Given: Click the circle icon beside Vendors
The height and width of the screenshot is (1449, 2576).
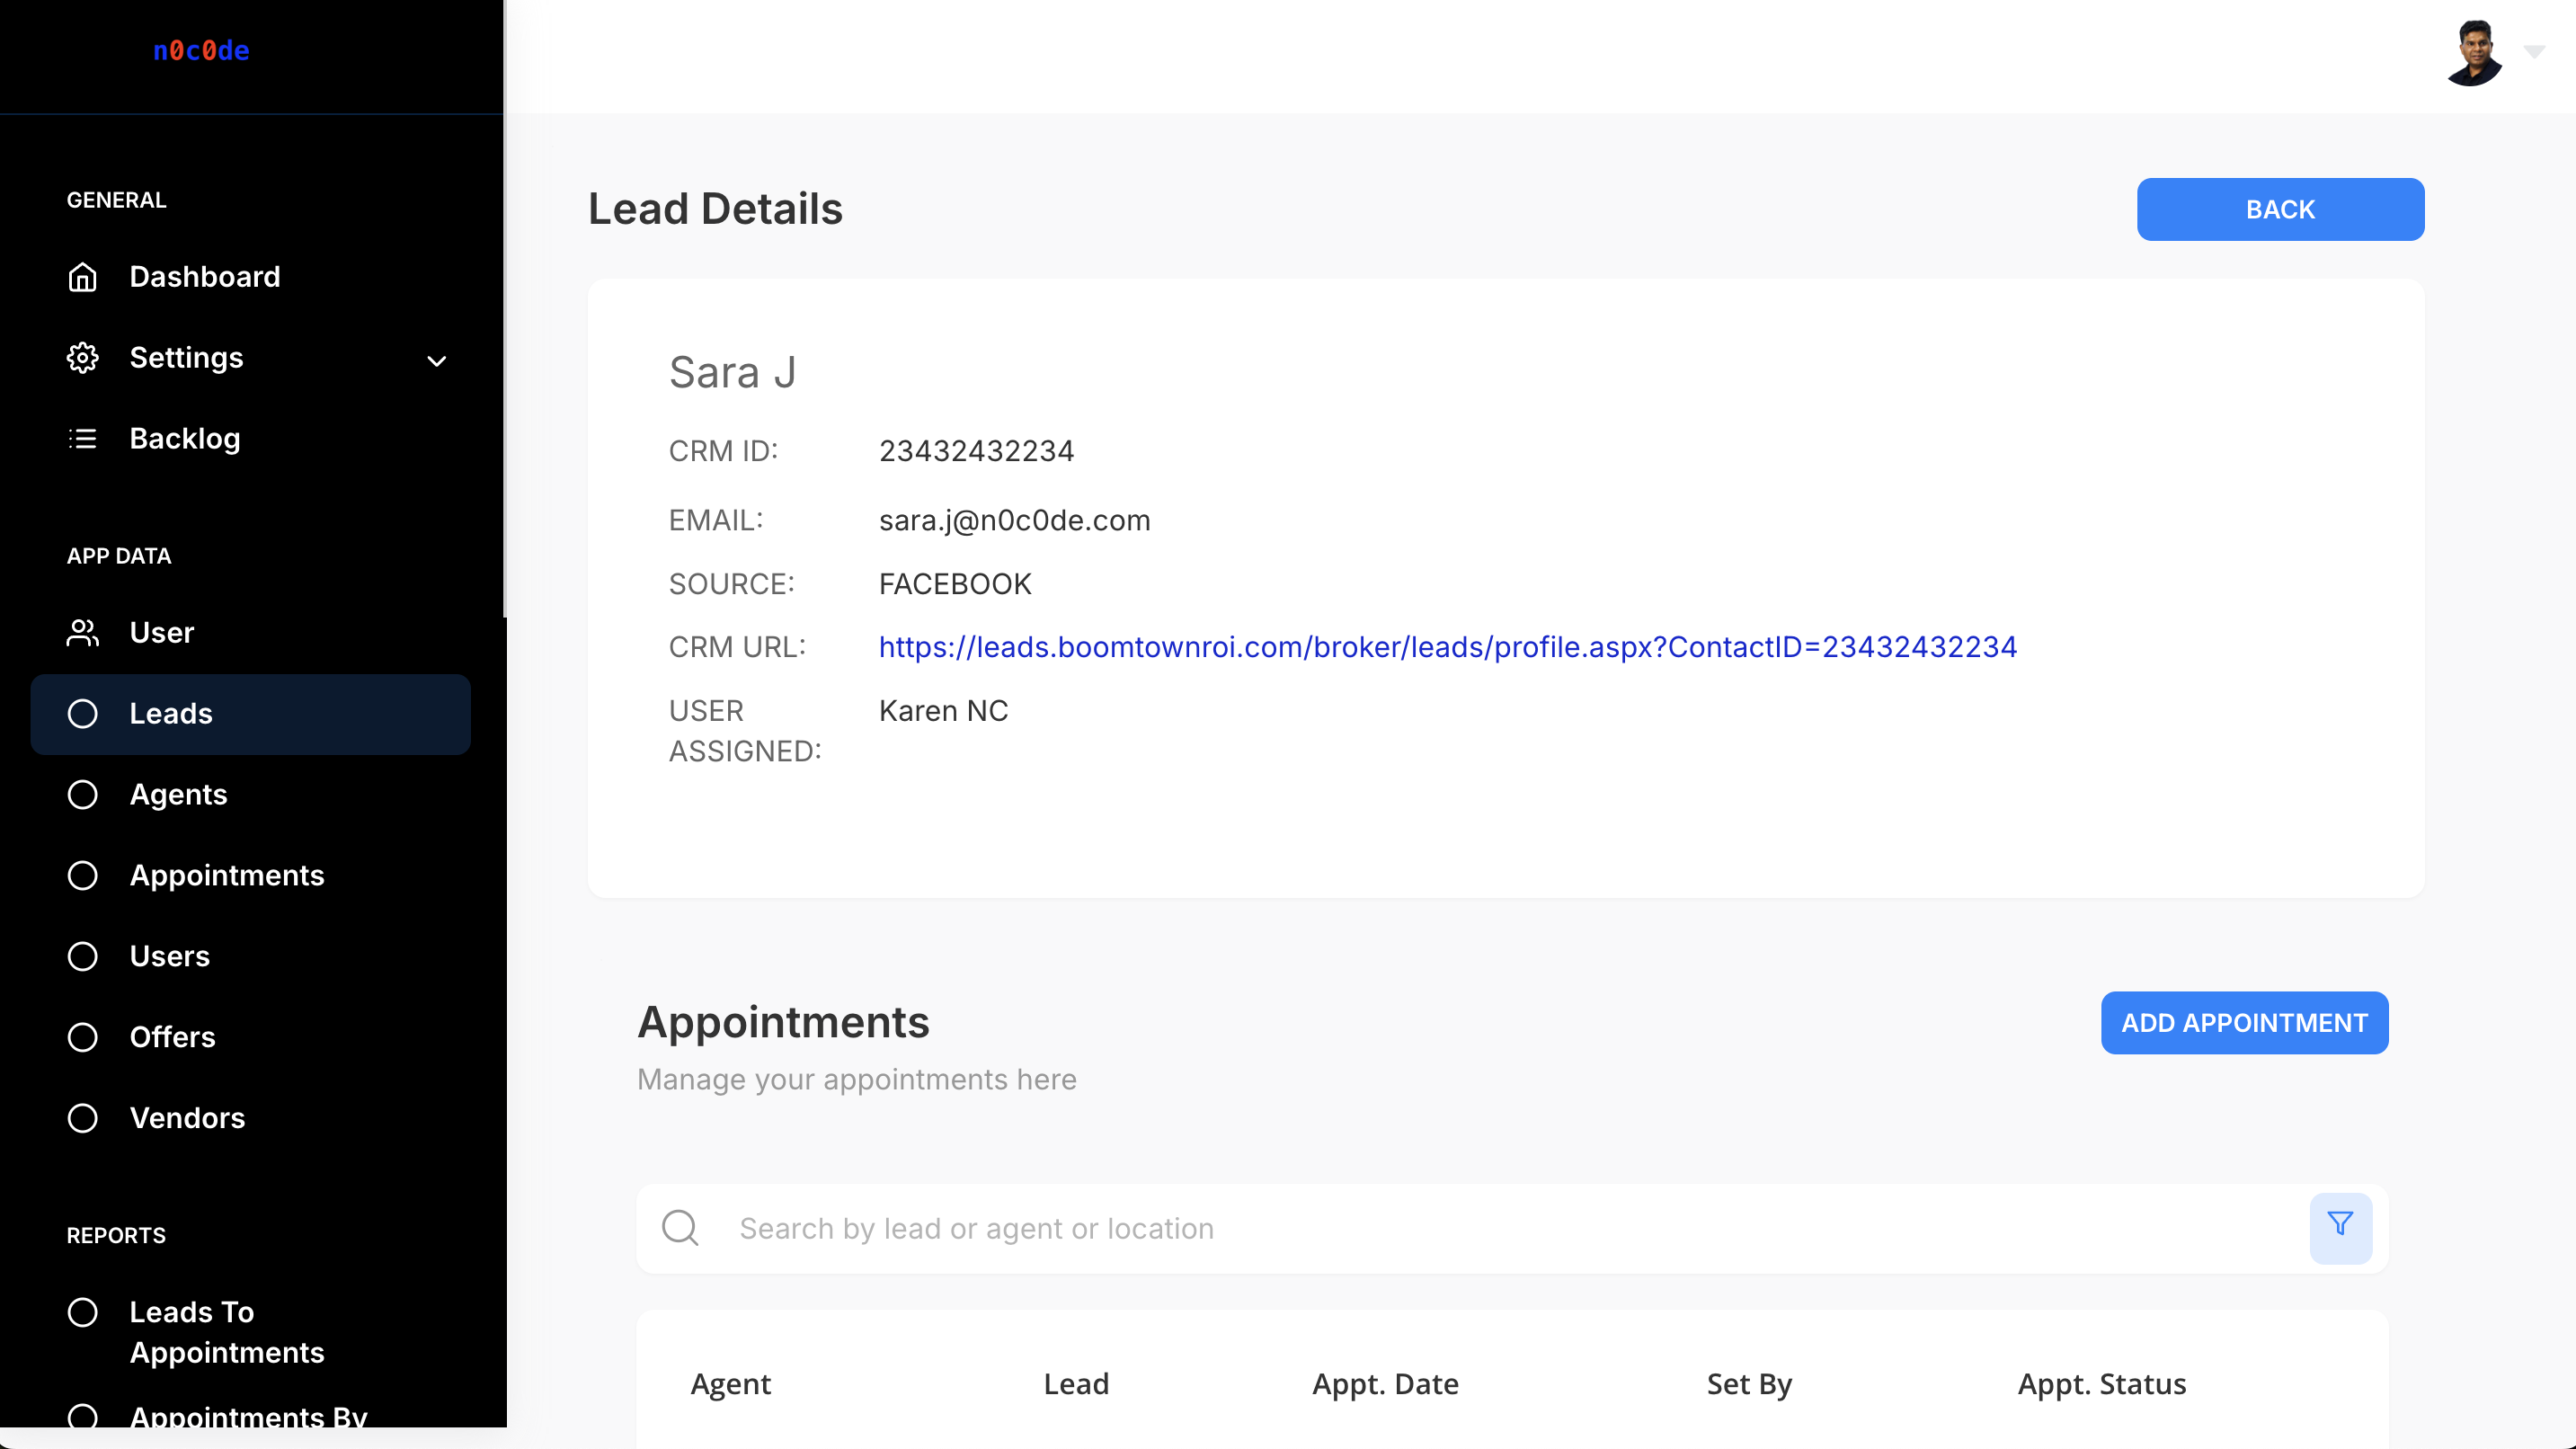Looking at the screenshot, I should click(82, 1118).
